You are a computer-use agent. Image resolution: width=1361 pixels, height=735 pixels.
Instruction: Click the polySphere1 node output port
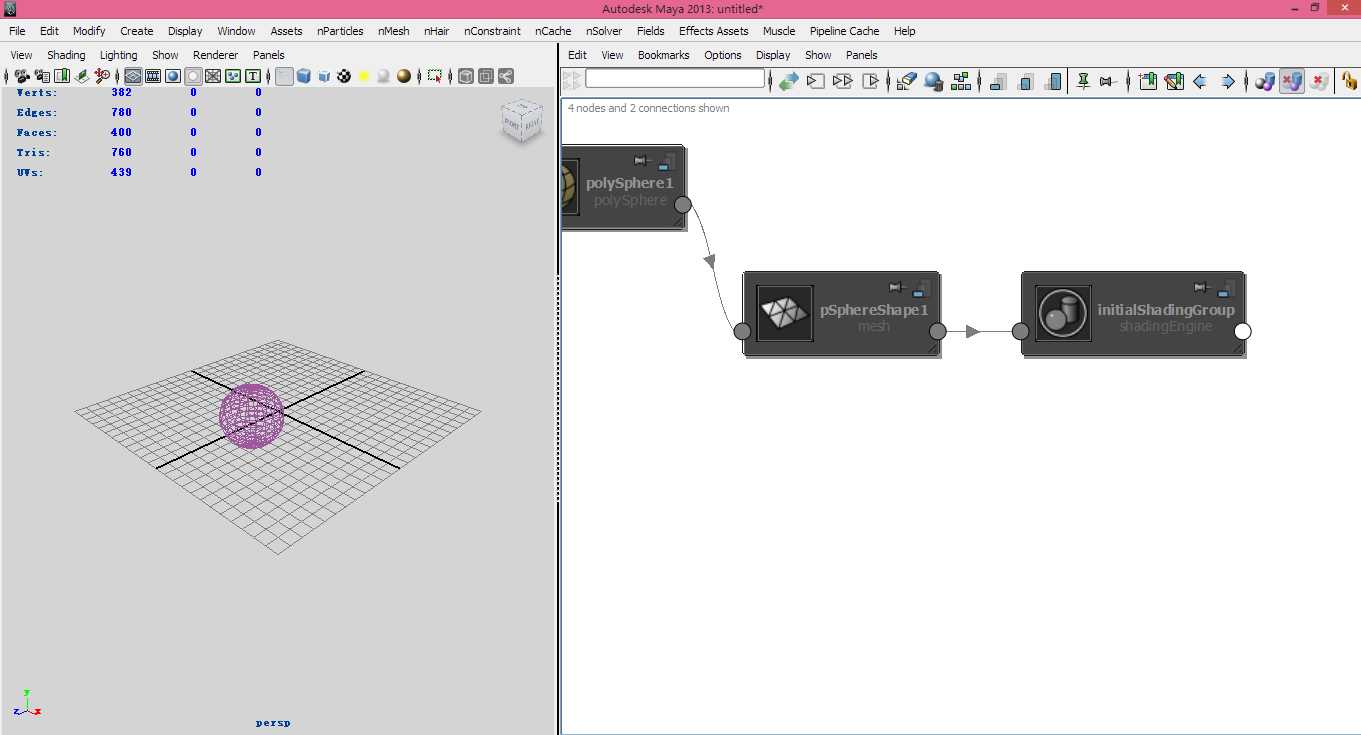pyautogui.click(x=682, y=205)
